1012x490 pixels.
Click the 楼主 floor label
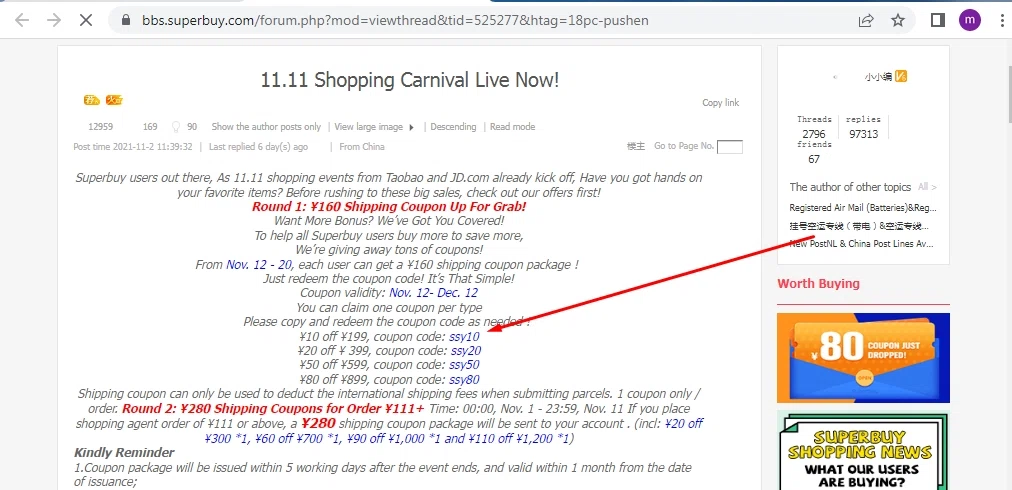(x=636, y=147)
